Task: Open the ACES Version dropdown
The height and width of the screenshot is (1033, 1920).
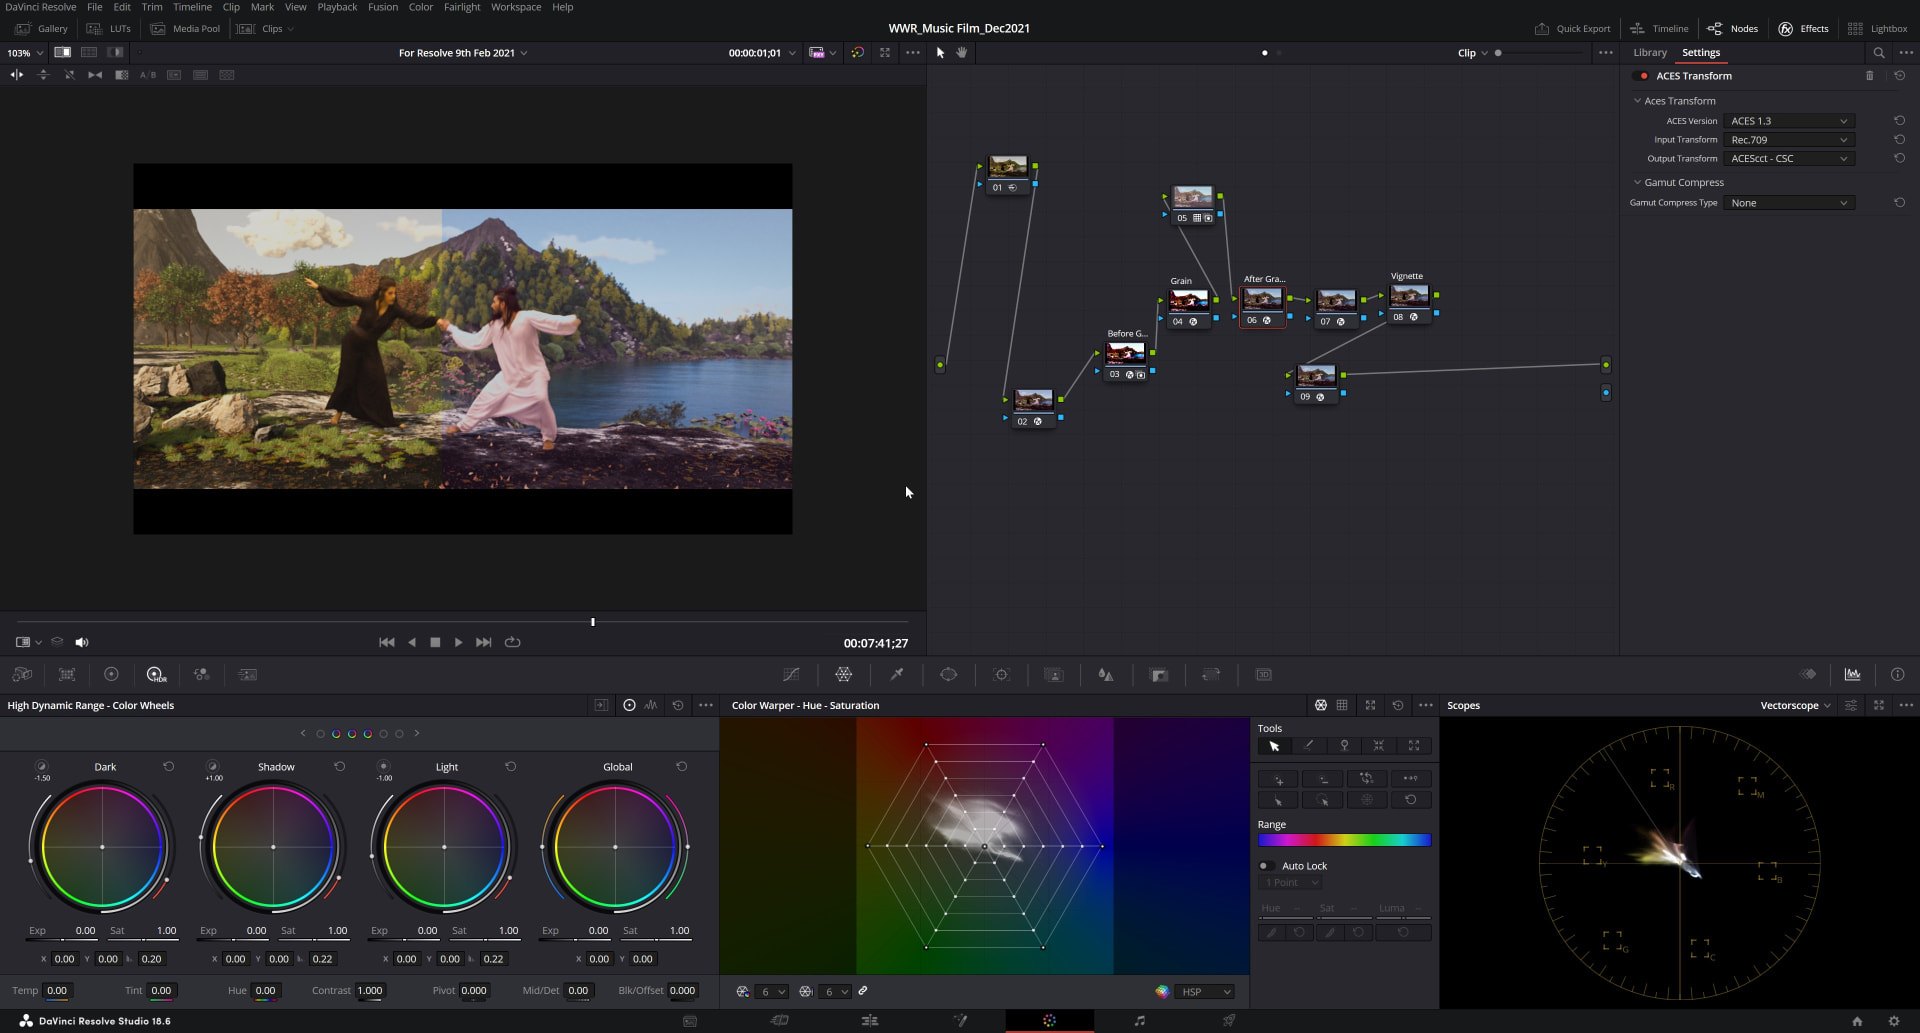Action: point(1789,121)
